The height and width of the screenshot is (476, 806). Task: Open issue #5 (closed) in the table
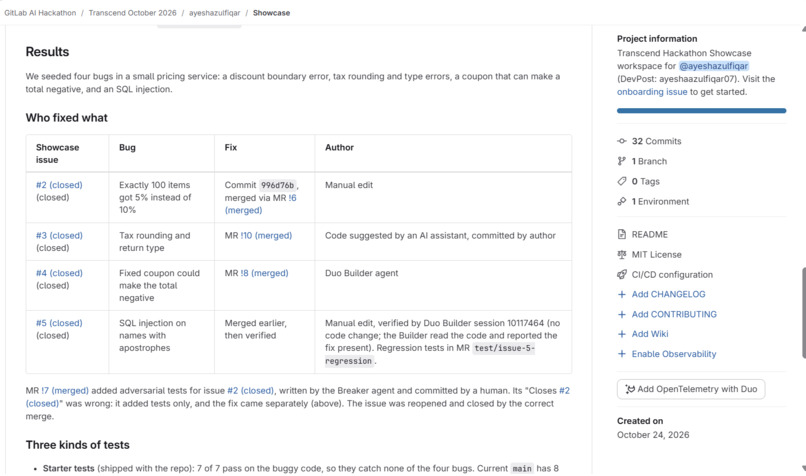[59, 323]
